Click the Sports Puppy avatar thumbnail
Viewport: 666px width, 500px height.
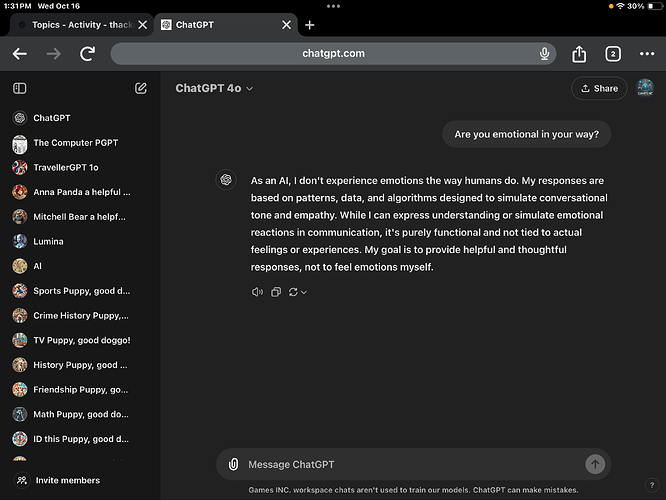coord(20,291)
